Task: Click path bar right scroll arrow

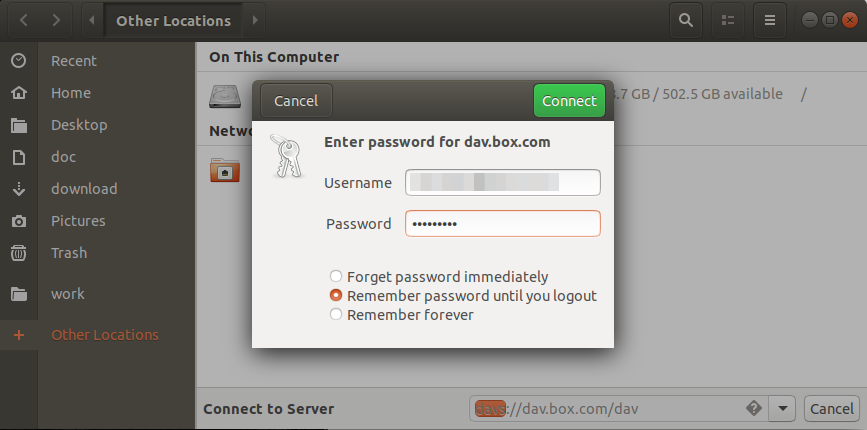Action: pos(255,20)
